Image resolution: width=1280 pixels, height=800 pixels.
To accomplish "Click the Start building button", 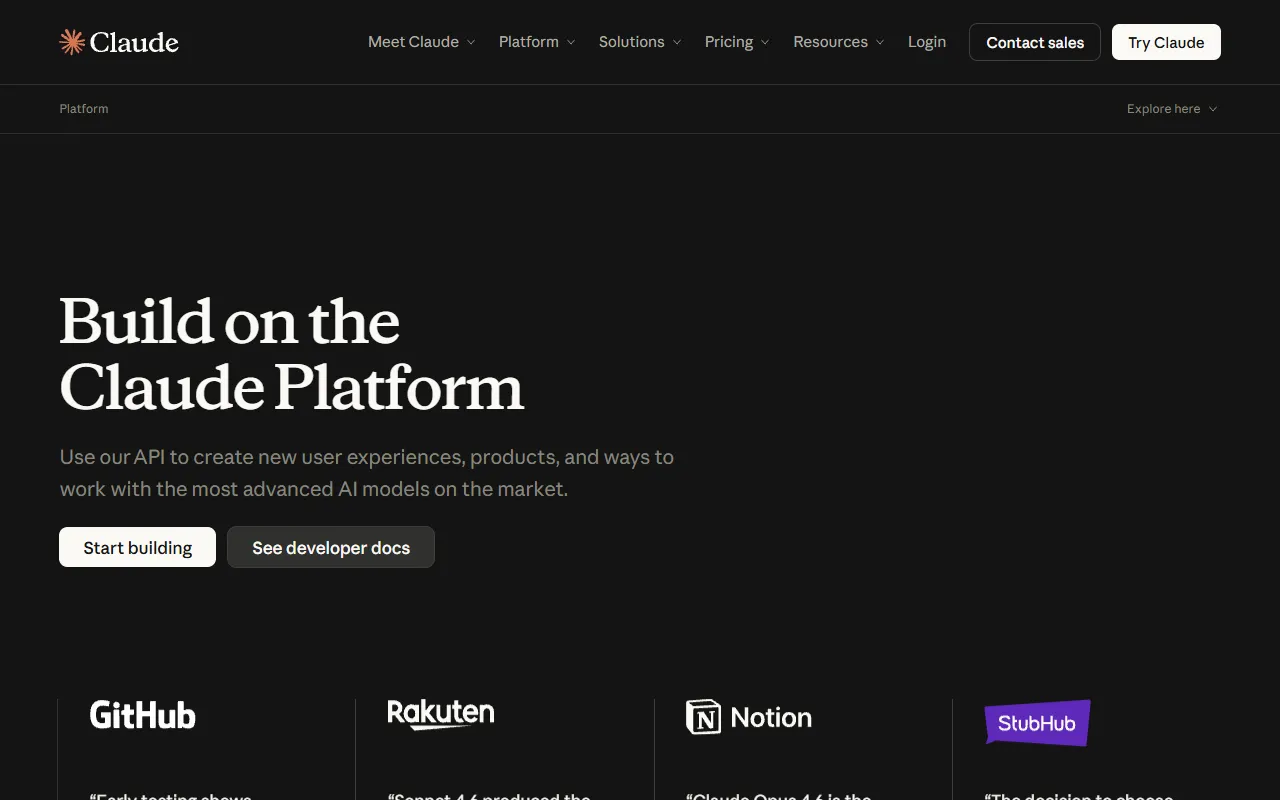I will pyautogui.click(x=137, y=547).
